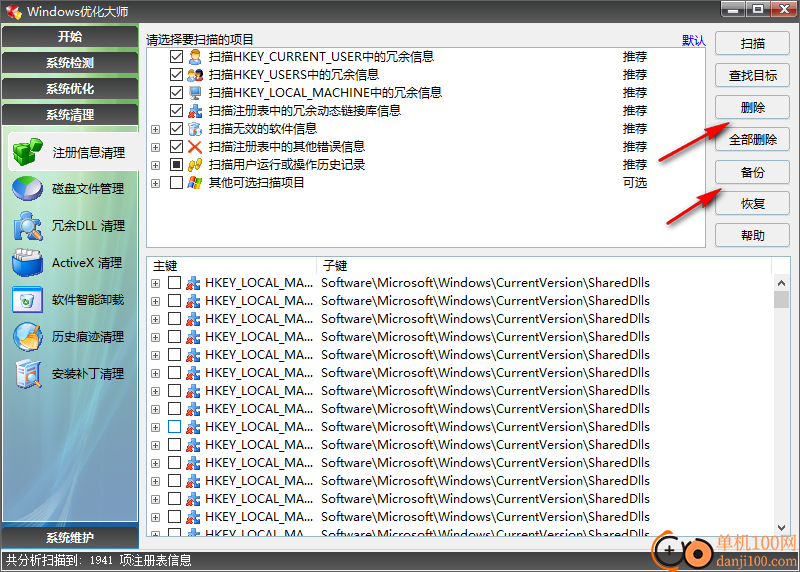Click the red X icon for 其他错误信息
800x572 pixels.
coord(195,147)
